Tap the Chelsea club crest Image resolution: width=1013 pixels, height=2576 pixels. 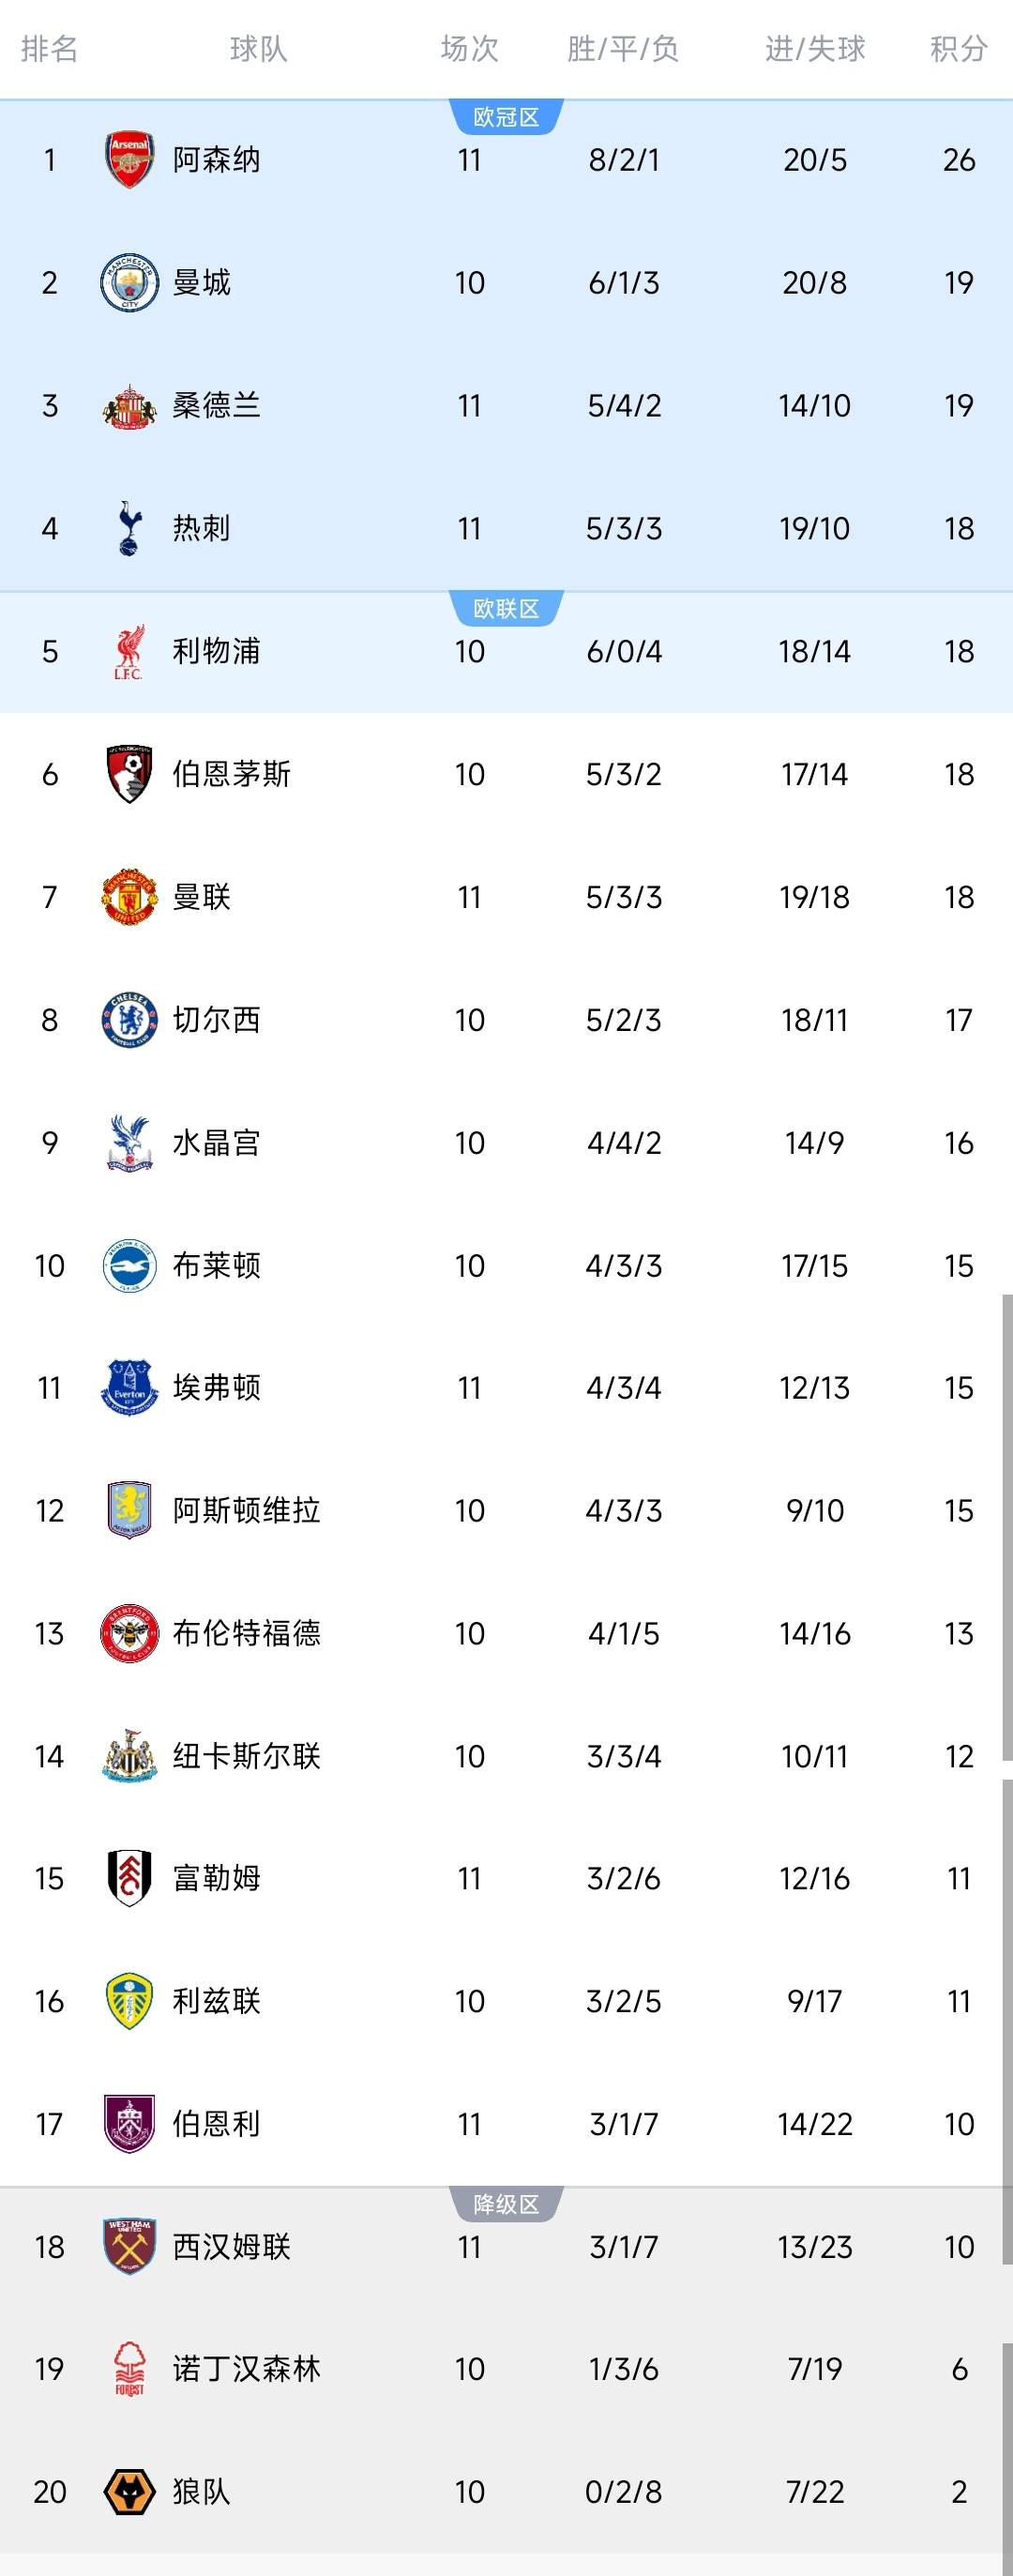129,1020
